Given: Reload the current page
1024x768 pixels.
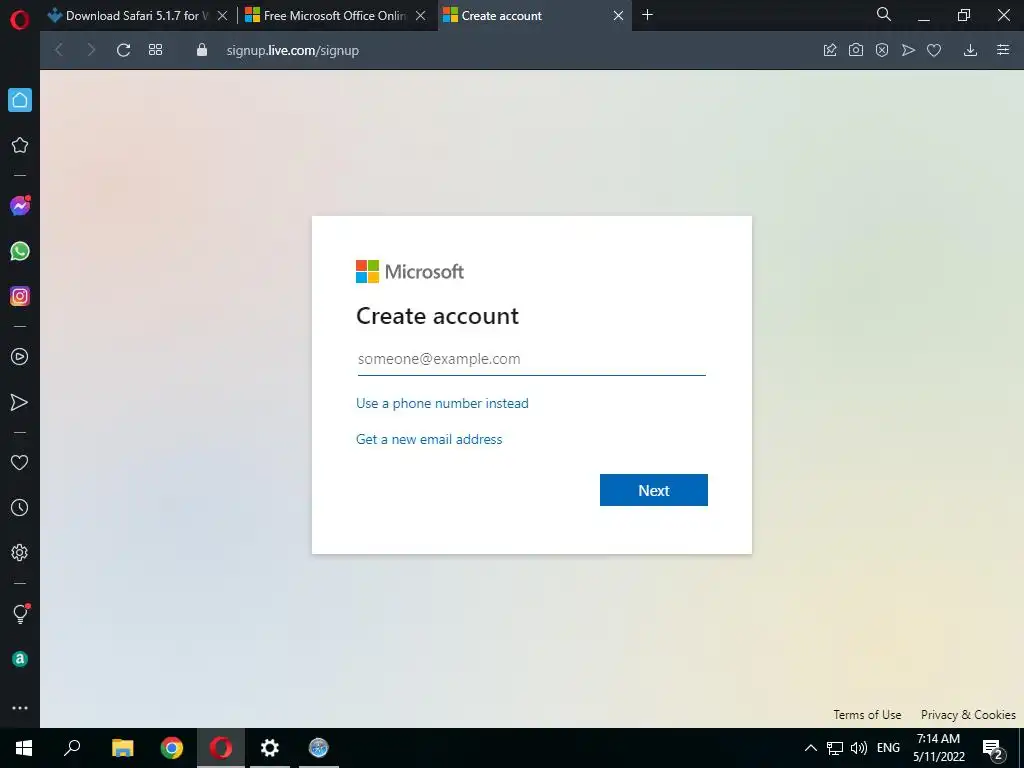Looking at the screenshot, I should pos(123,50).
